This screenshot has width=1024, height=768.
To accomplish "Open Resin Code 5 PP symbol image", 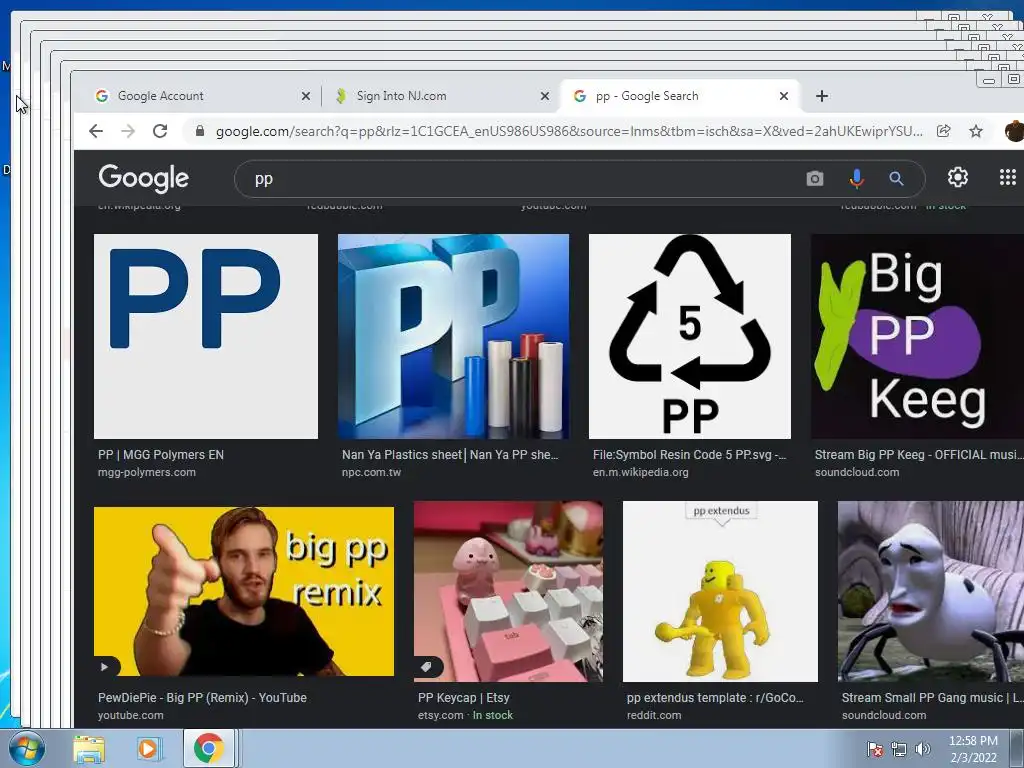I will pos(690,336).
